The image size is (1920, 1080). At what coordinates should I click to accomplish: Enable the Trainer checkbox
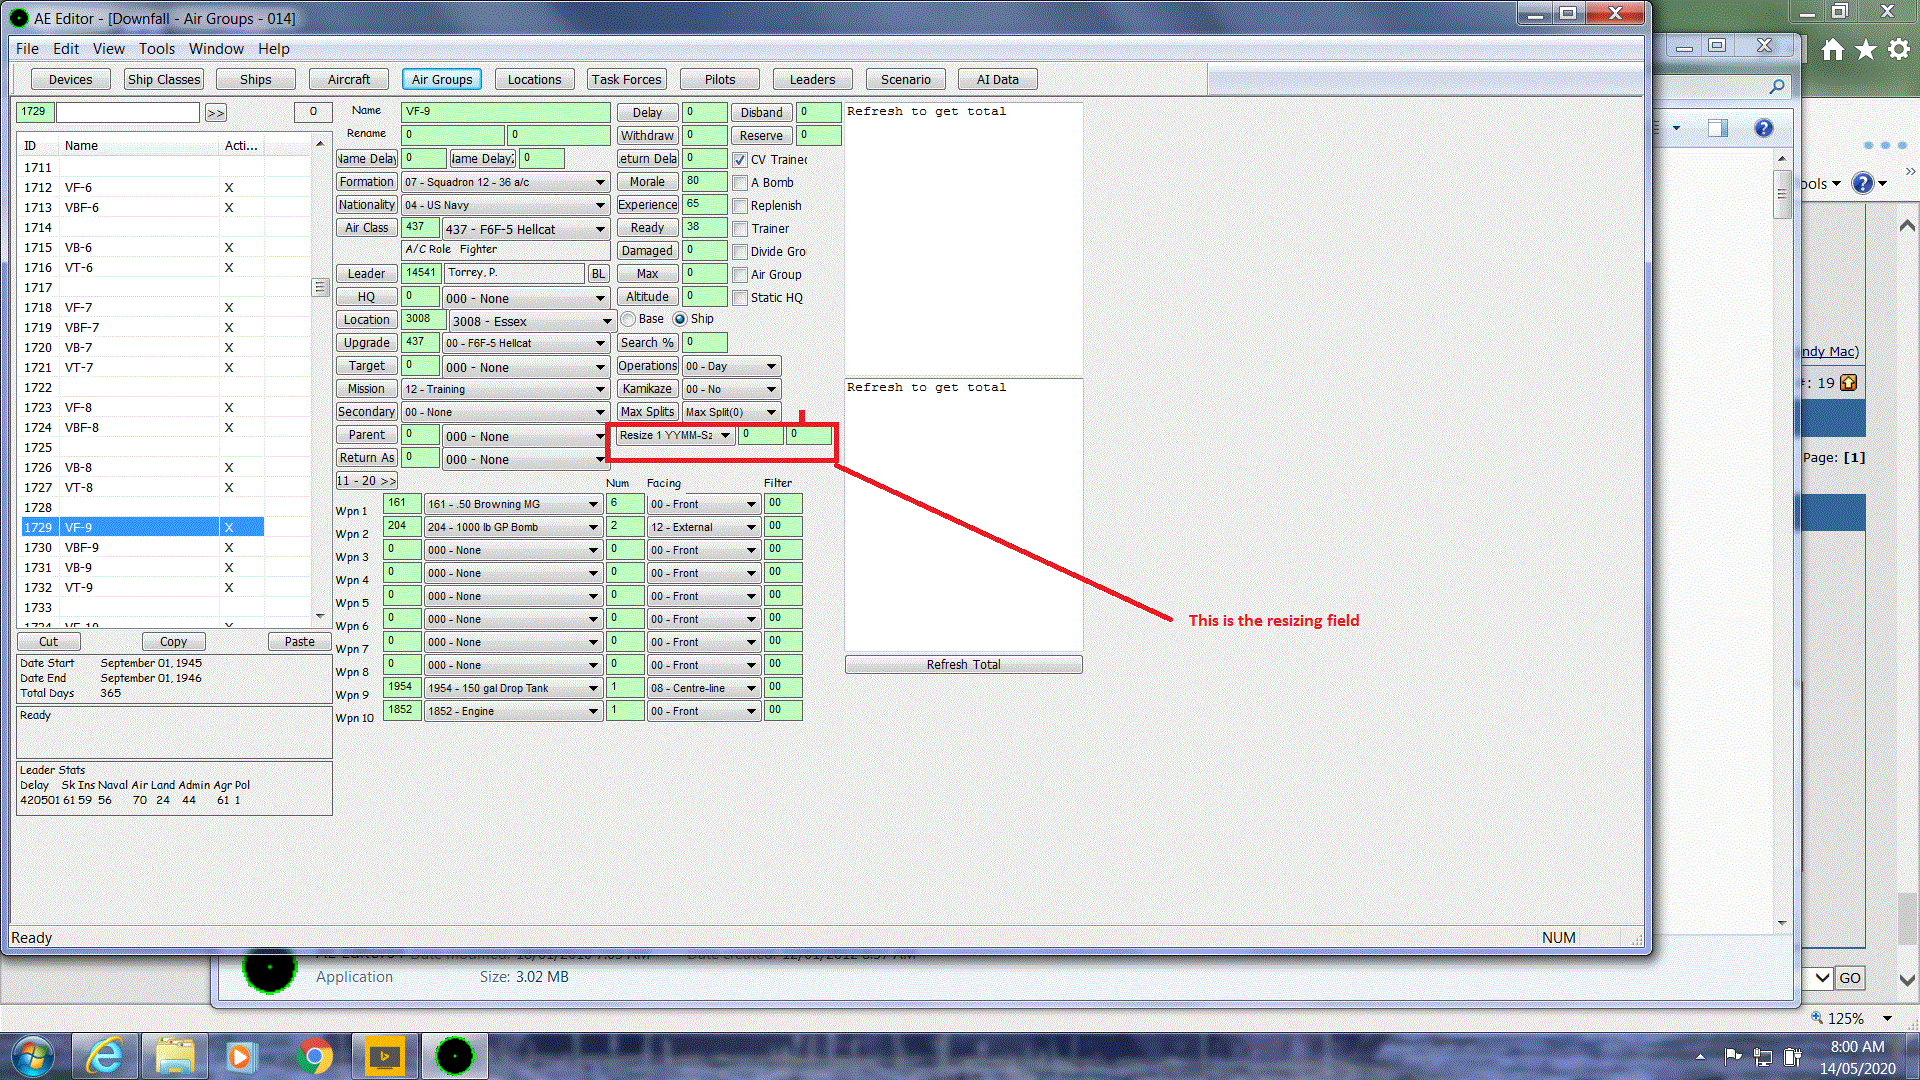pyautogui.click(x=740, y=229)
